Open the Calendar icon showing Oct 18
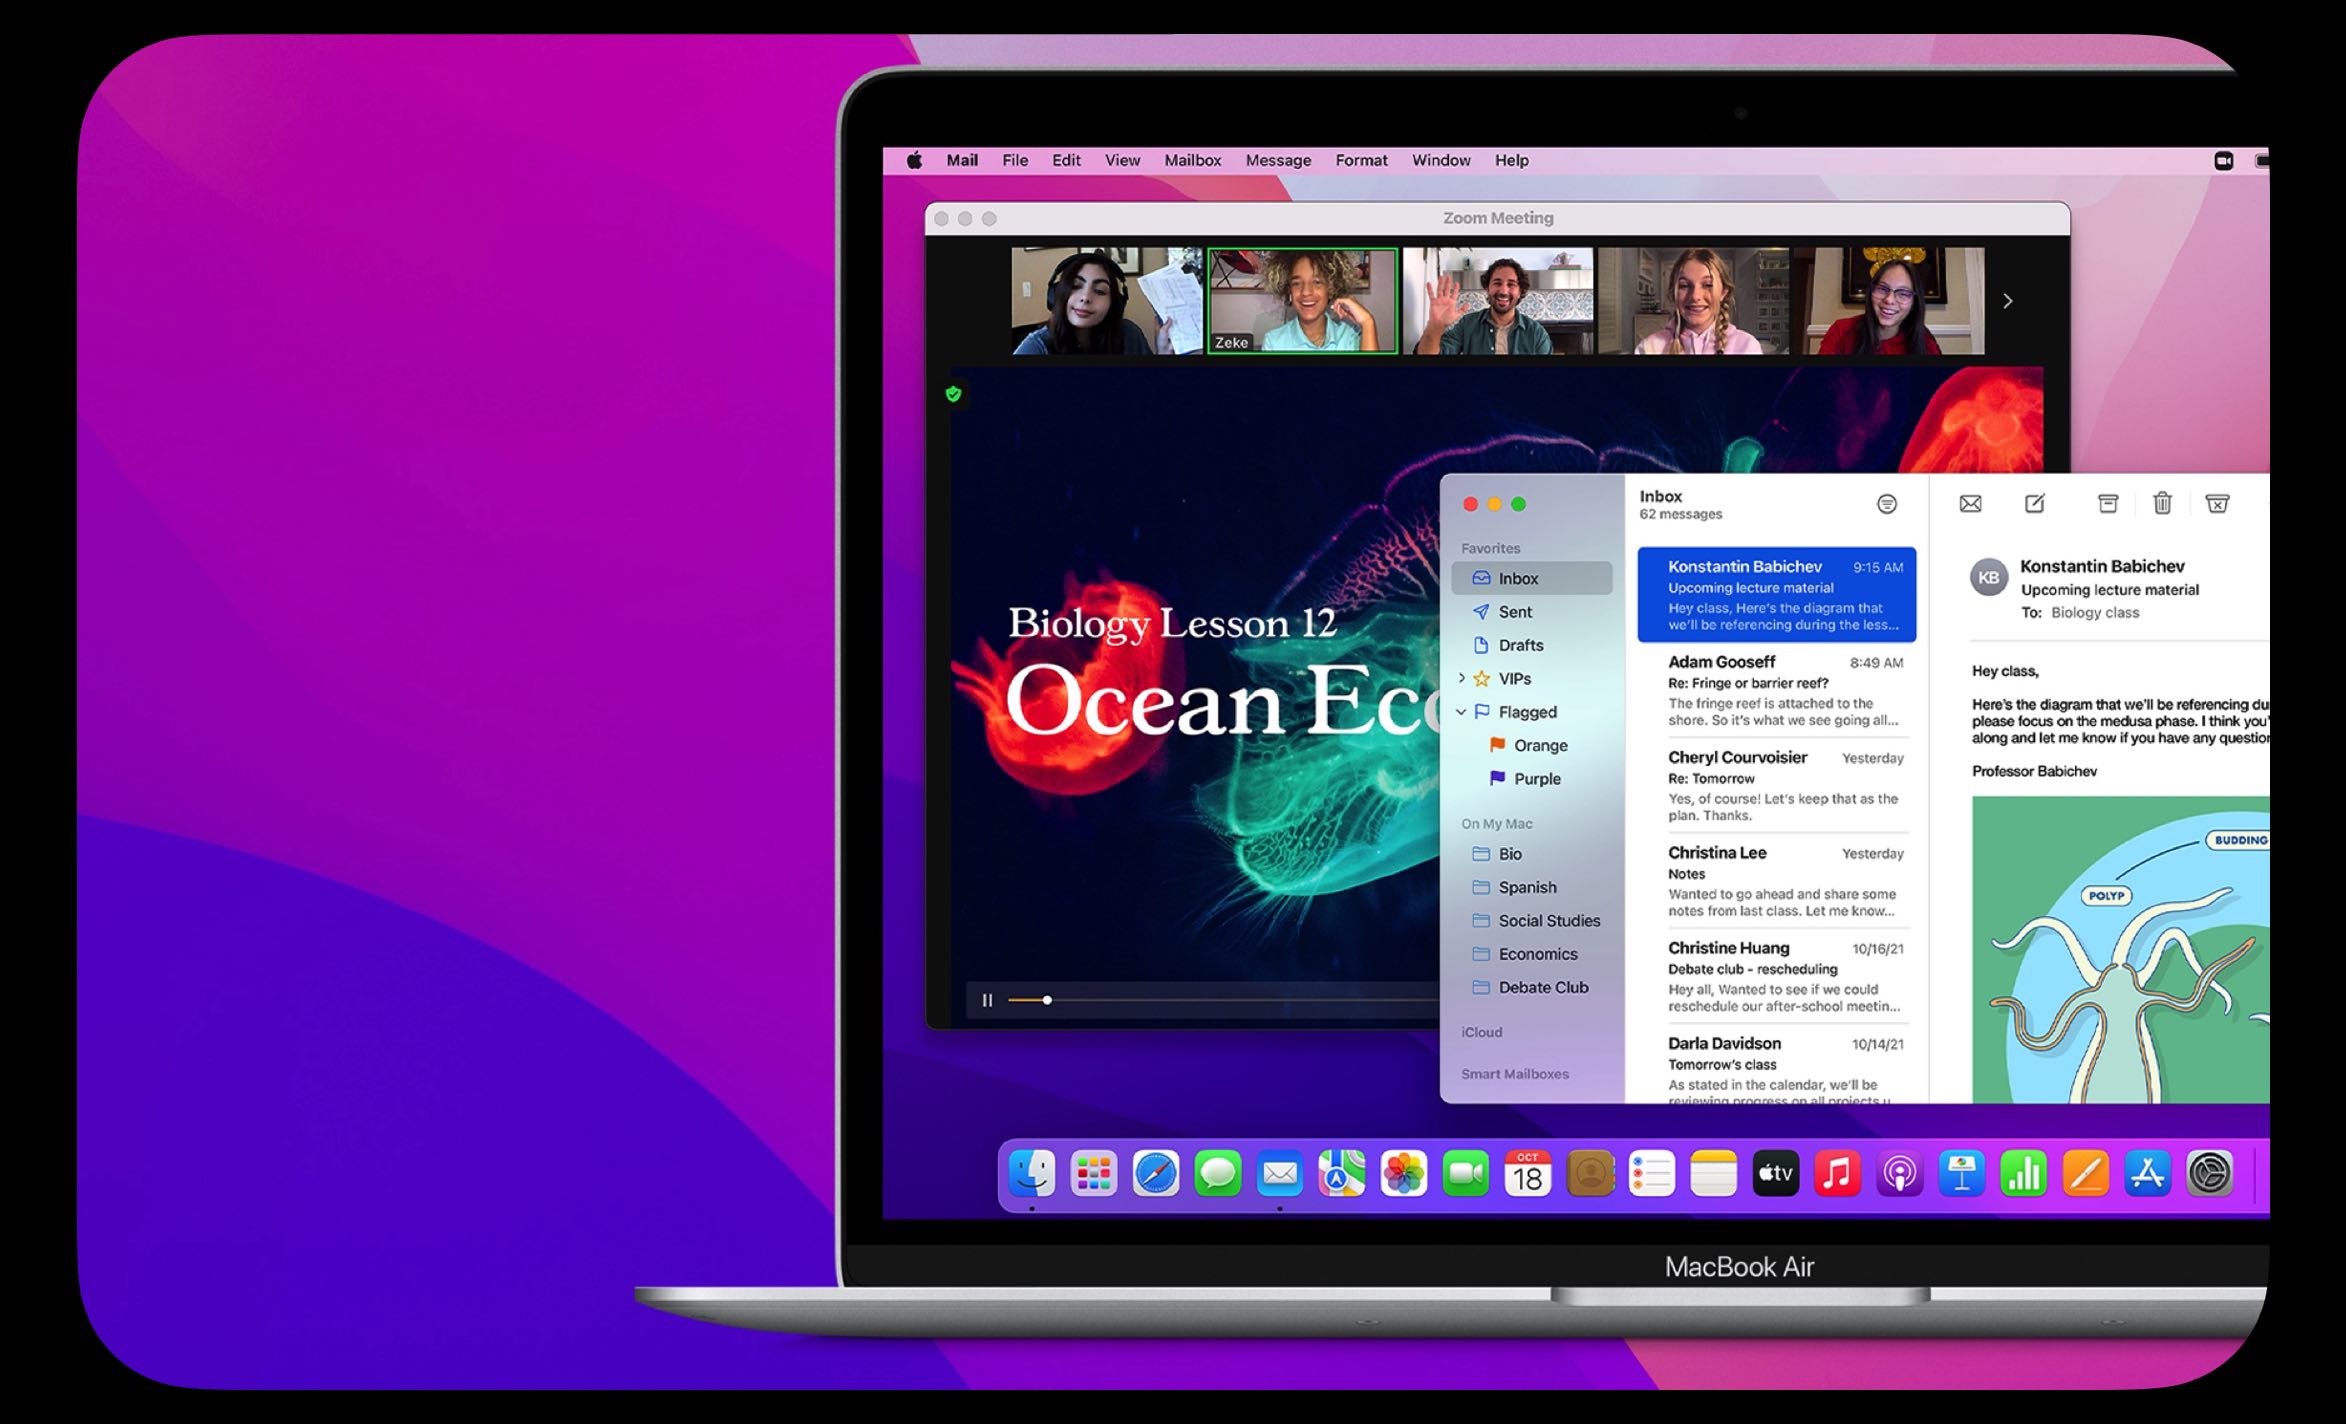The width and height of the screenshot is (2346, 1424). pyautogui.click(x=1528, y=1174)
